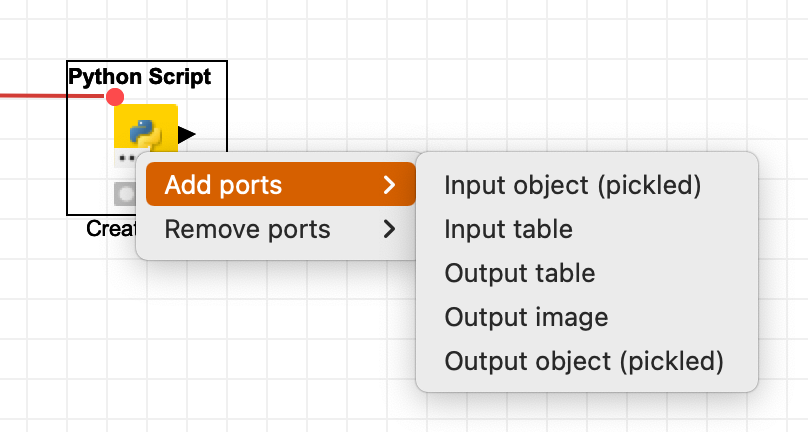Screen dimensions: 808x432
Task: Select Output image port option
Action: (x=526, y=318)
